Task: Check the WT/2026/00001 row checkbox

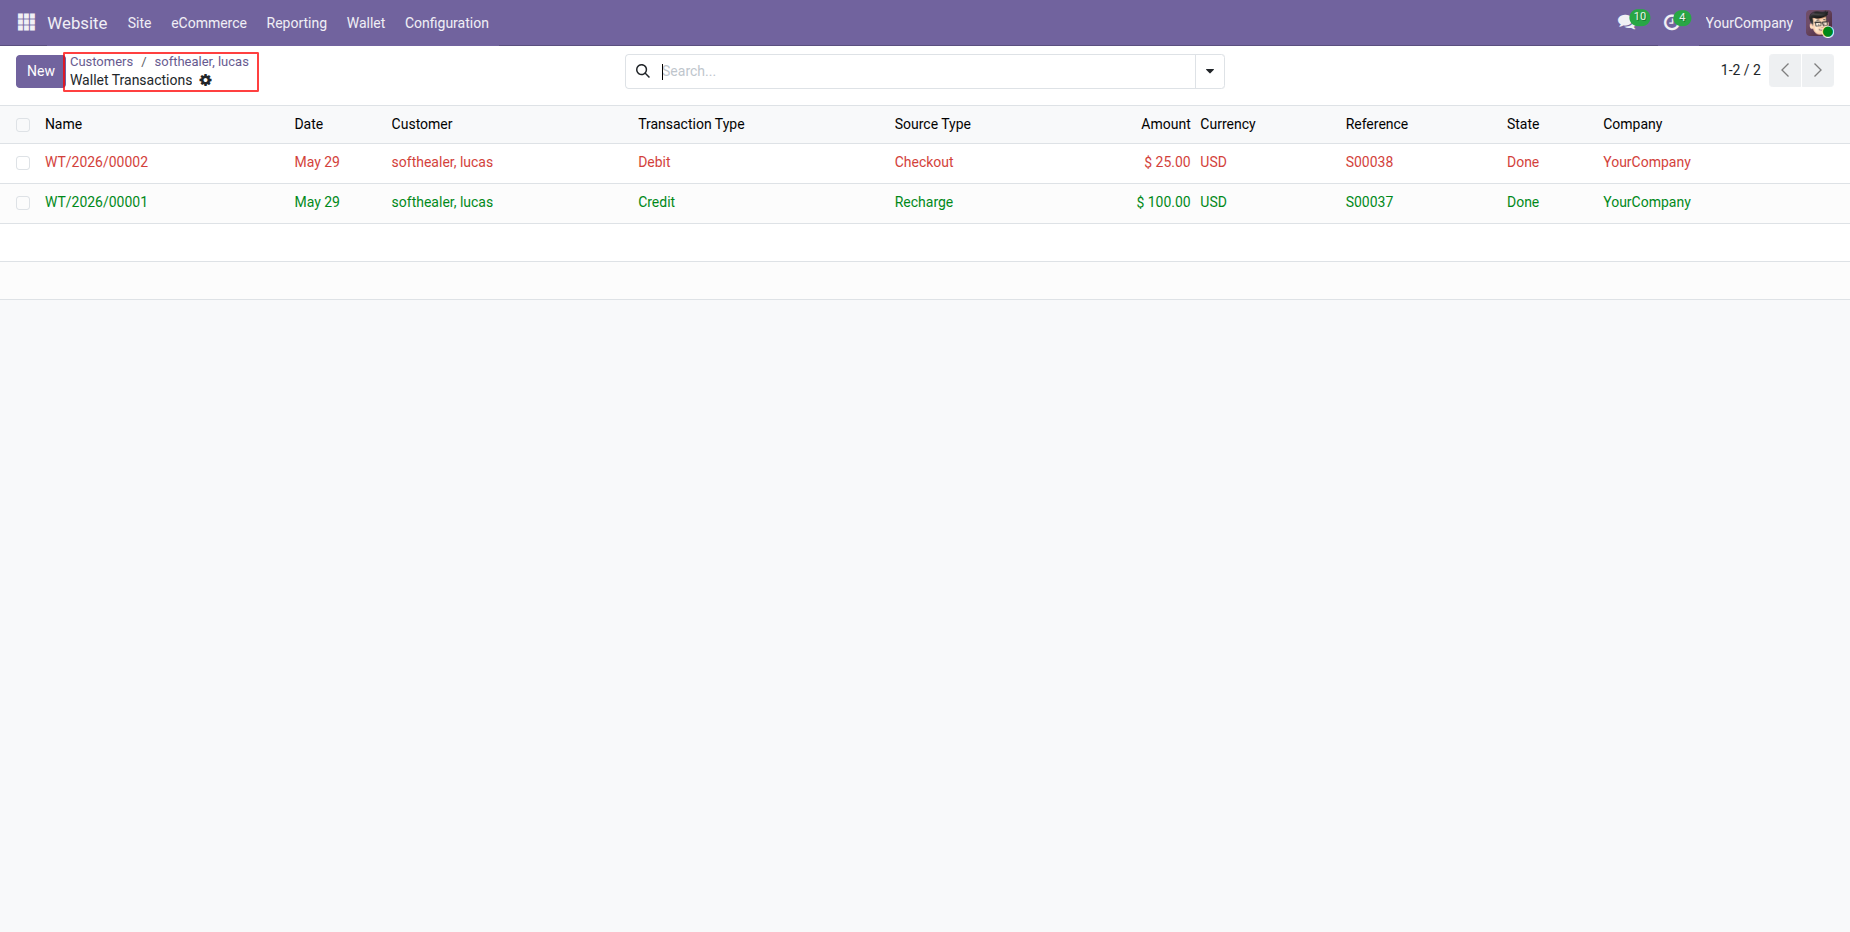Action: click(x=23, y=203)
